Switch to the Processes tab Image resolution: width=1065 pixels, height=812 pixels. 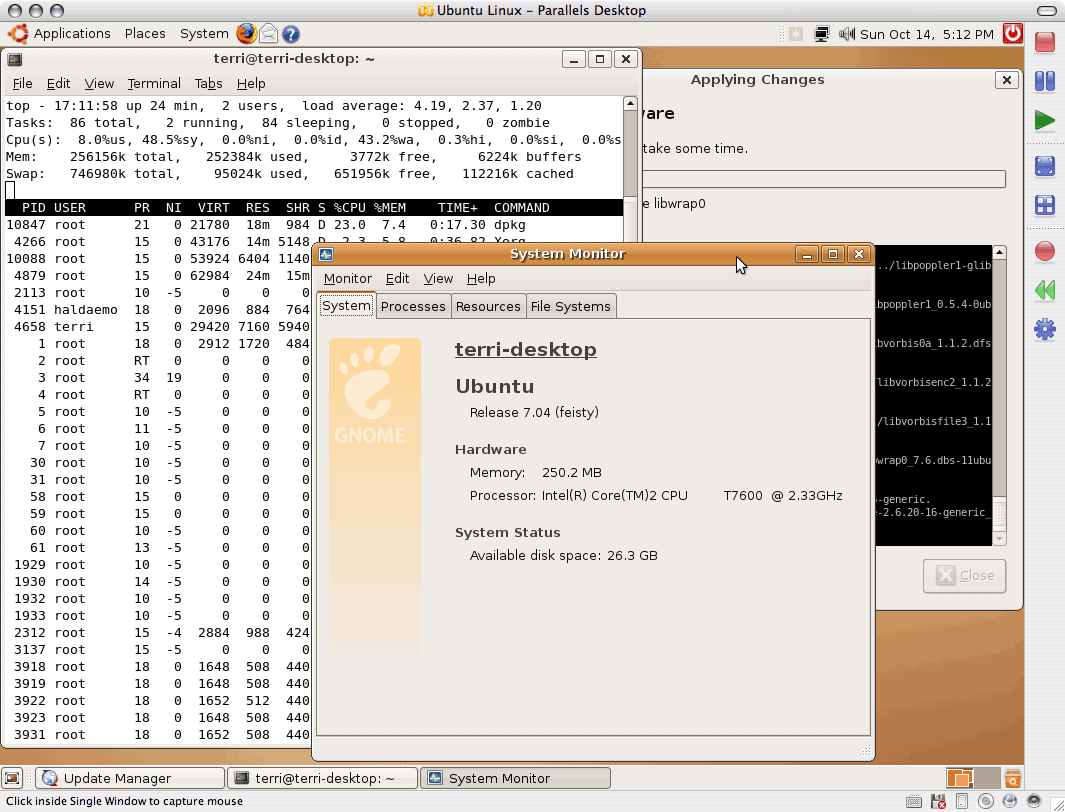pyautogui.click(x=413, y=306)
